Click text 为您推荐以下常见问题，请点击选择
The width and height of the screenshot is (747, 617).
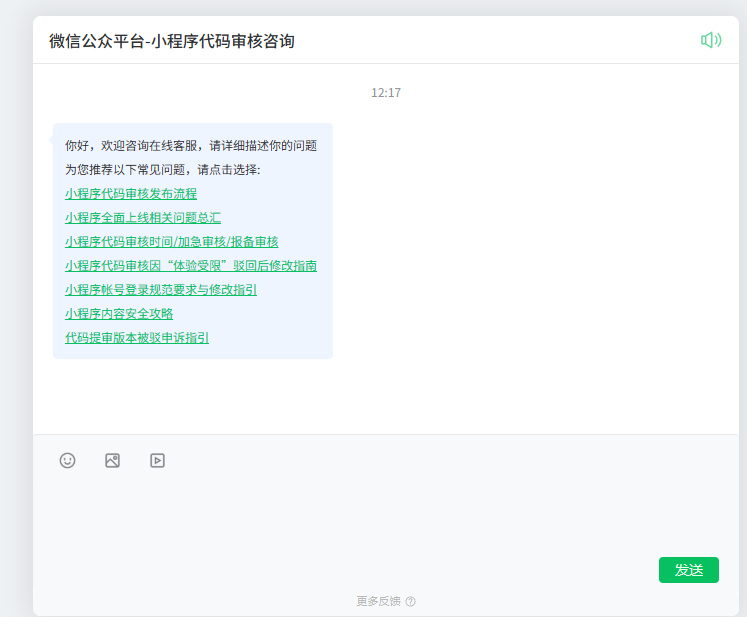(x=162, y=170)
